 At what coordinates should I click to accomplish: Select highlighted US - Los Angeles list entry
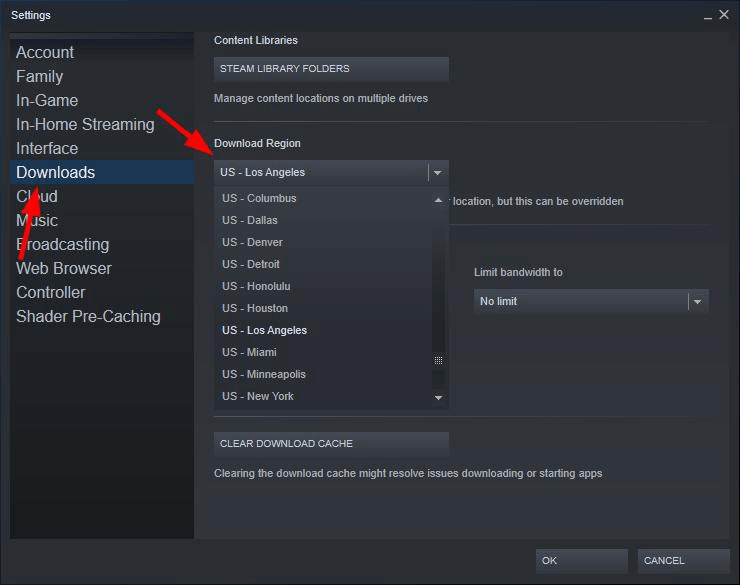(x=323, y=330)
